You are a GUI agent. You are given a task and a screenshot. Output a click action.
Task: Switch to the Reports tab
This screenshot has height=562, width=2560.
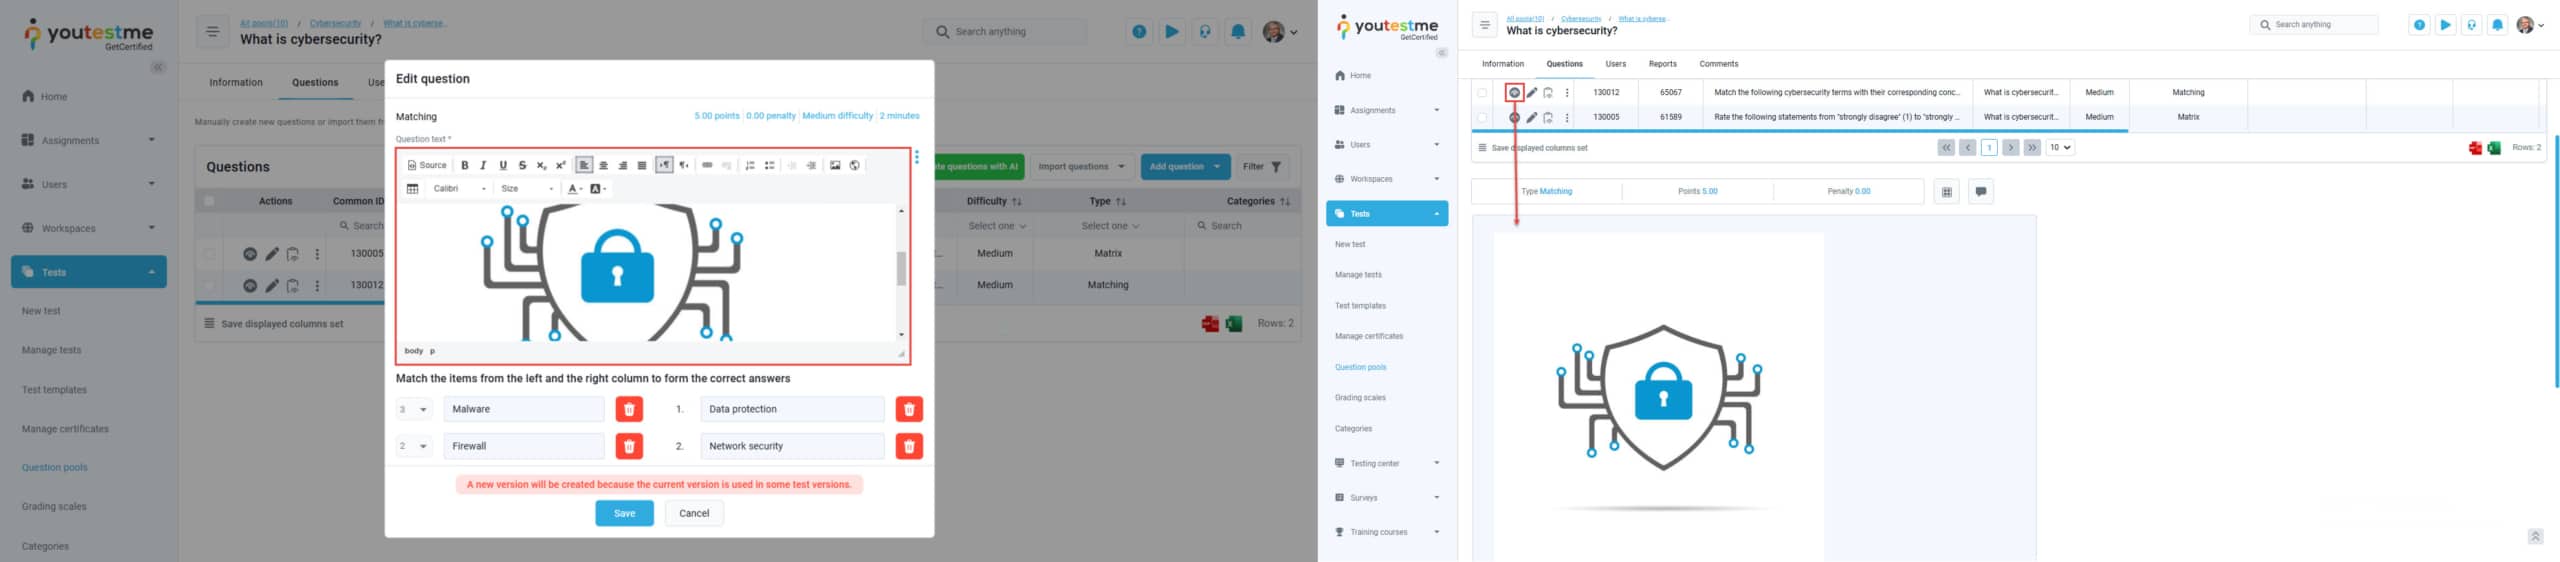pyautogui.click(x=1662, y=64)
